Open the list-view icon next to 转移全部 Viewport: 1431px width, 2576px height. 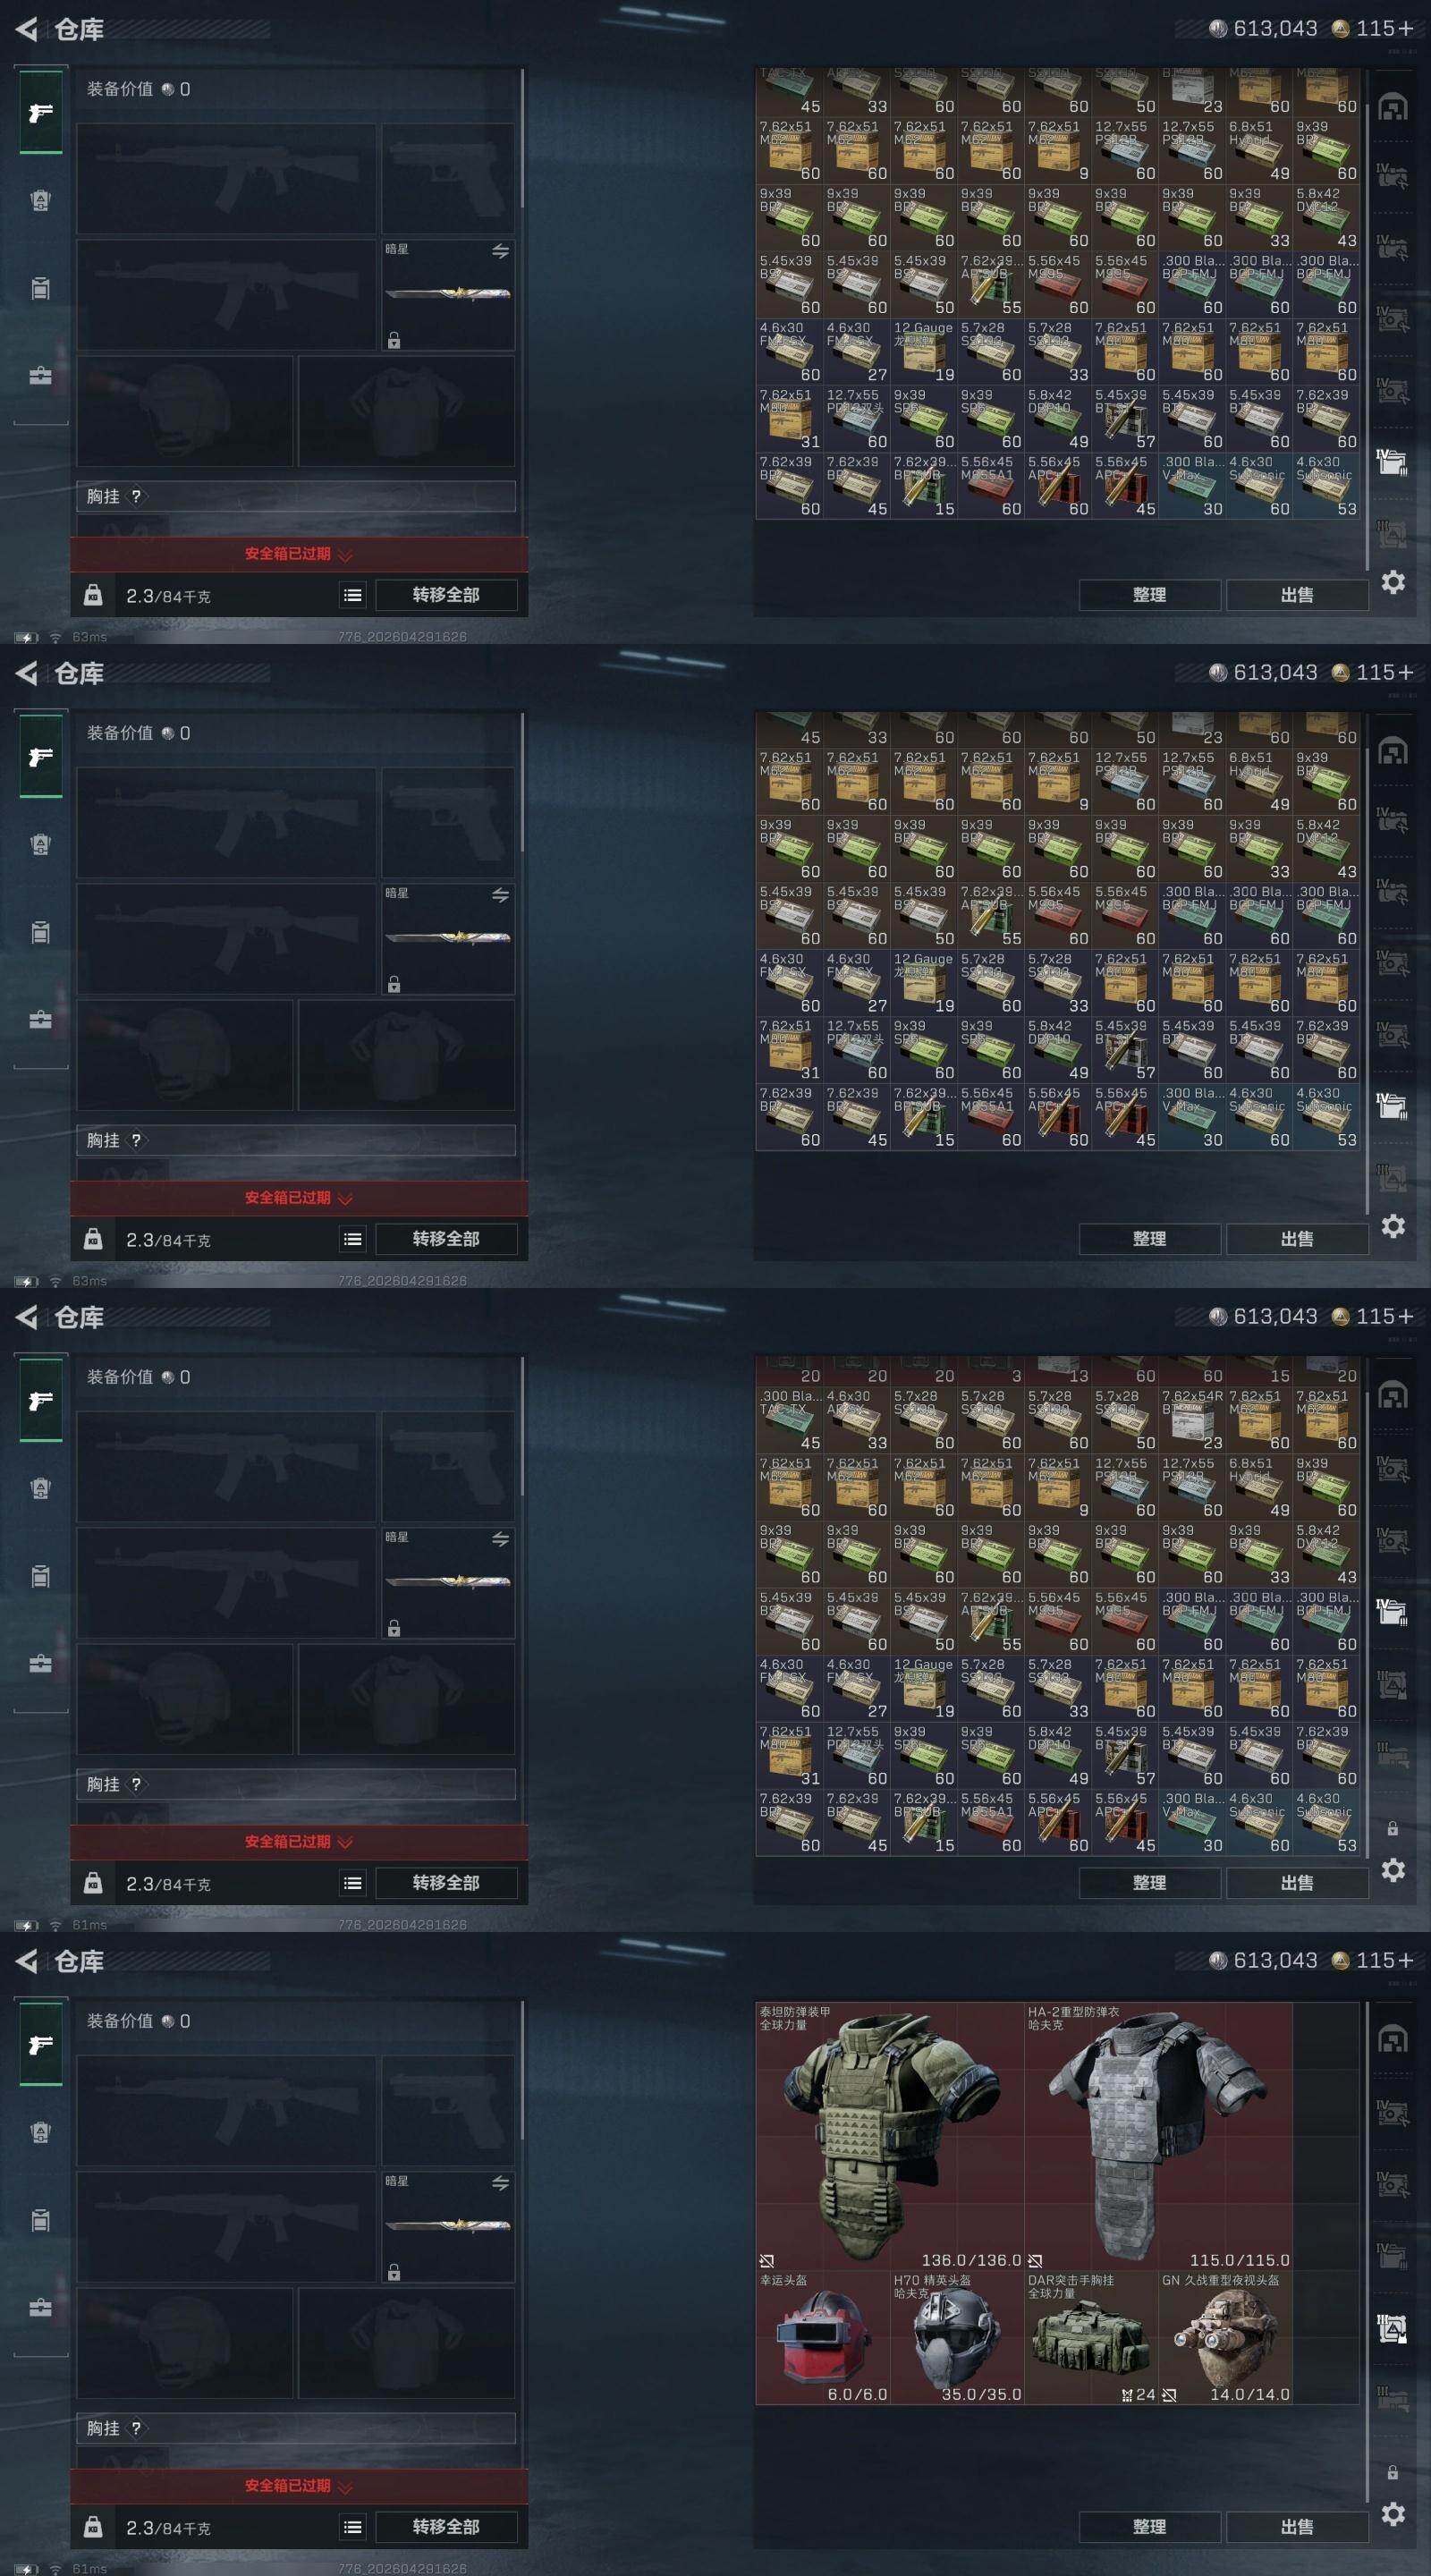[353, 2527]
